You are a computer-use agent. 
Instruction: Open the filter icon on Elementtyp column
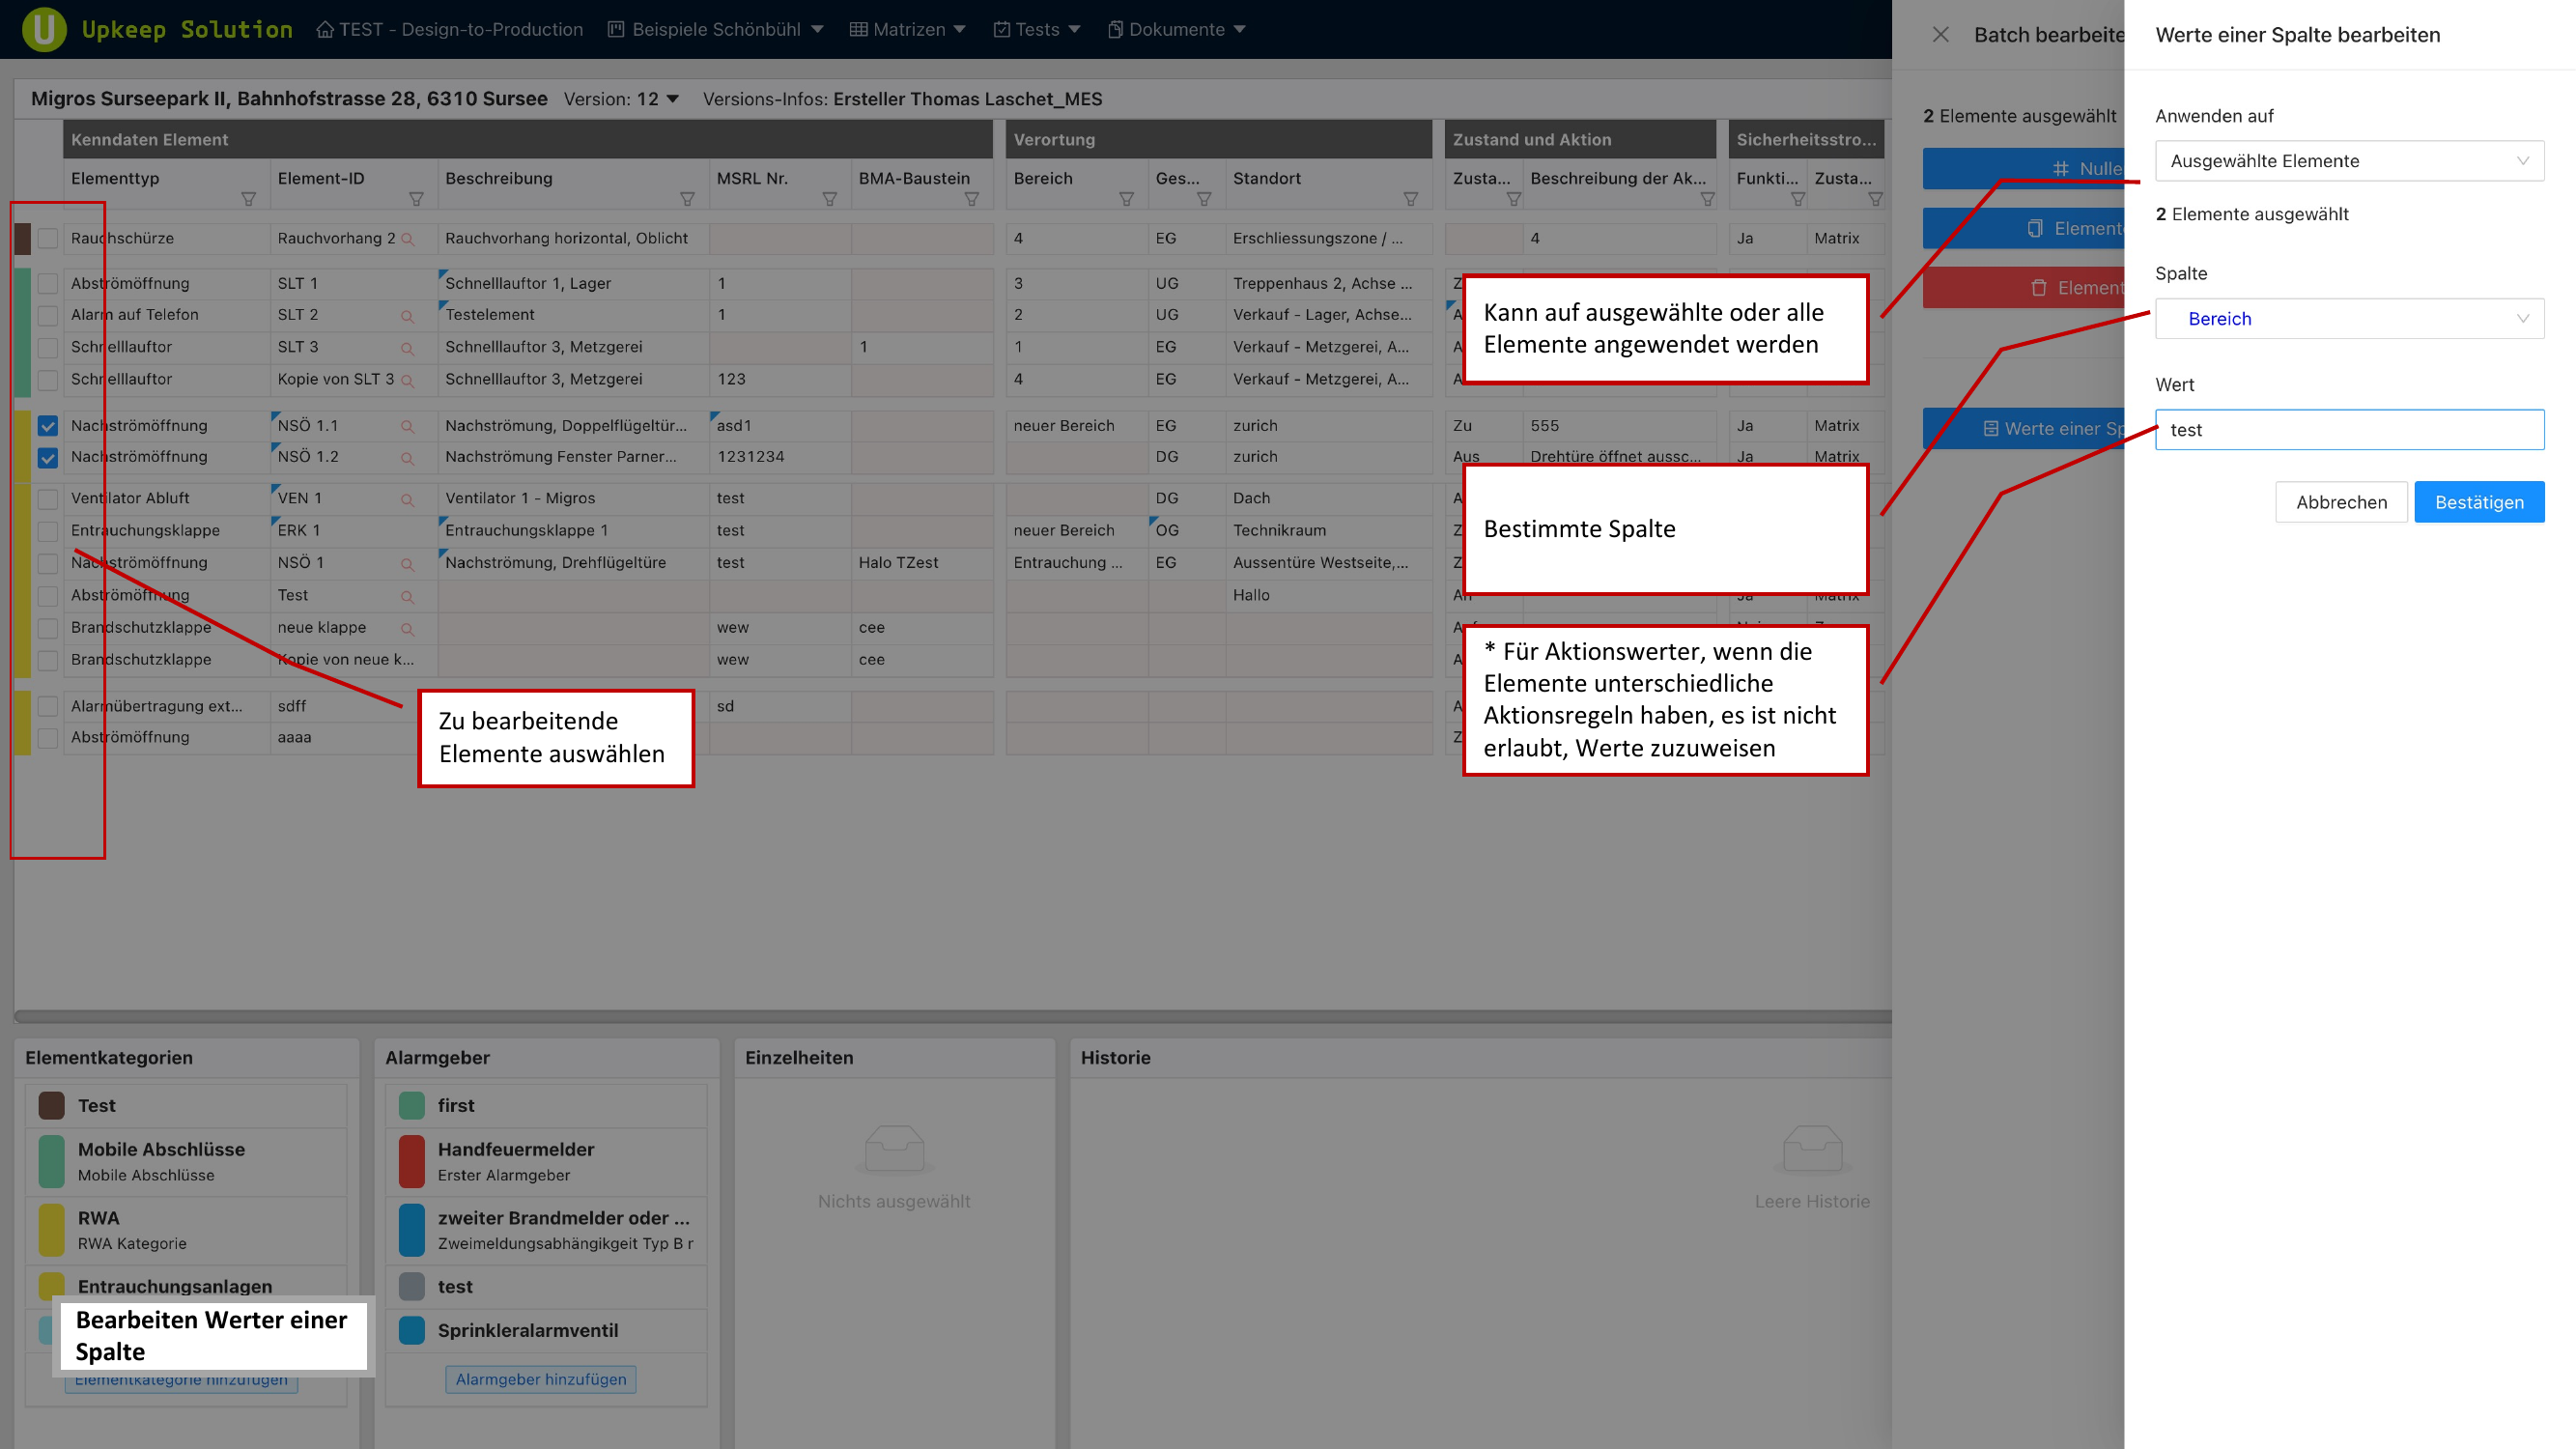[248, 199]
